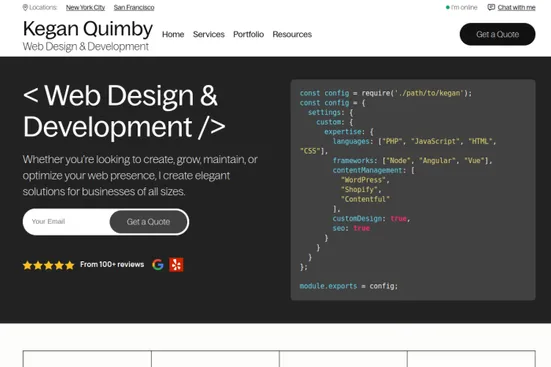
Task: Click the seo: true code line
Action: [x=351, y=228]
